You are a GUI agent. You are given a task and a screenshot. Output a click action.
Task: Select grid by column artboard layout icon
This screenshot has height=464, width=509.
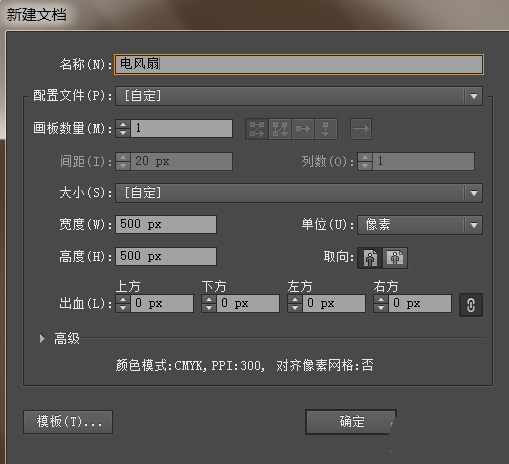[x=280, y=129]
